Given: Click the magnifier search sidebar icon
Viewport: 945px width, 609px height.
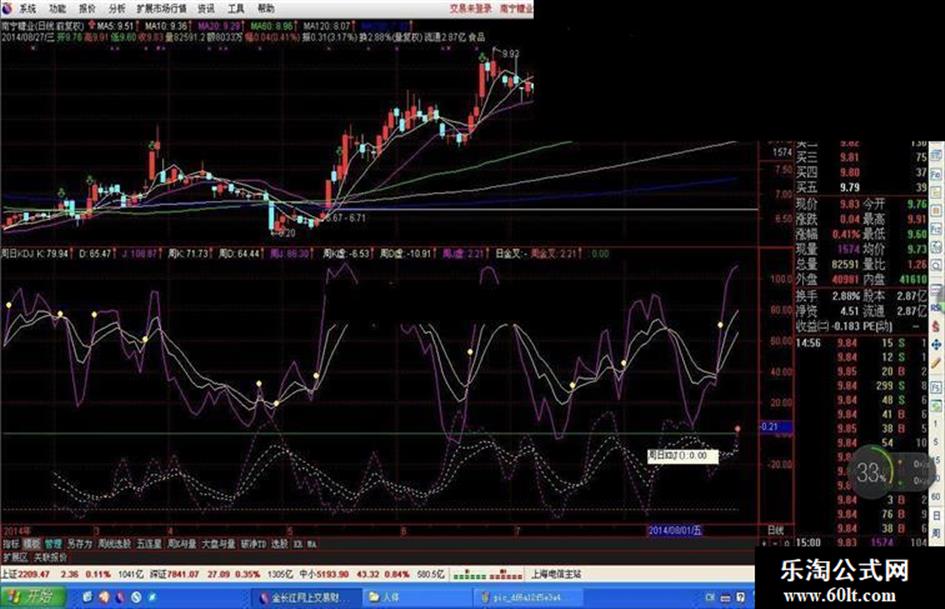Looking at the screenshot, I should tap(936, 265).
